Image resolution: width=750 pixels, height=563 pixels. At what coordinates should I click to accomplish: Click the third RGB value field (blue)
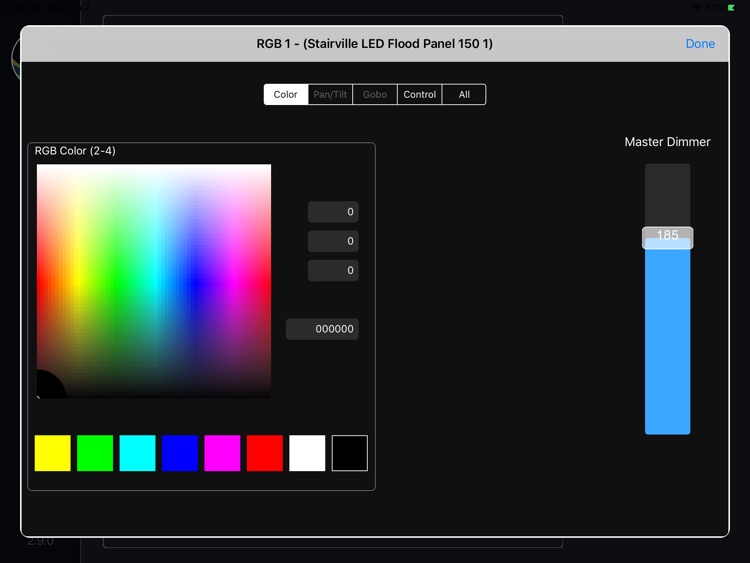(x=333, y=270)
